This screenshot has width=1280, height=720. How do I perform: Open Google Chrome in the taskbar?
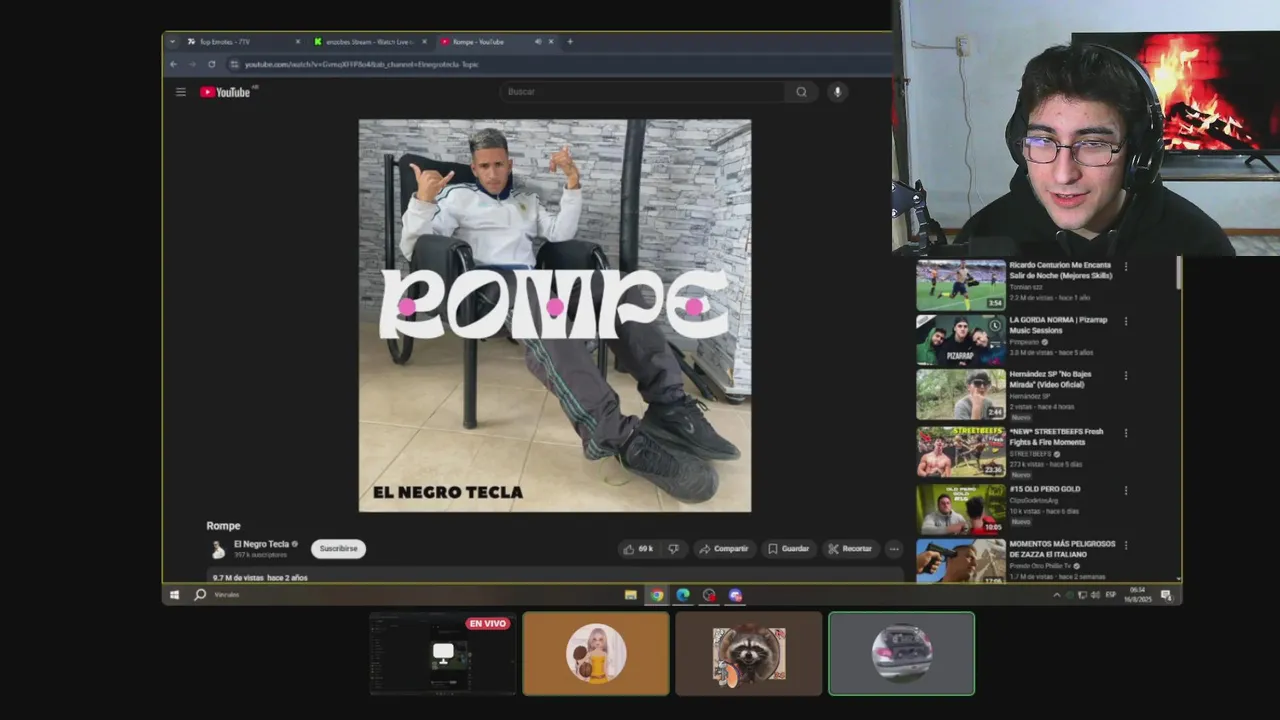point(656,595)
